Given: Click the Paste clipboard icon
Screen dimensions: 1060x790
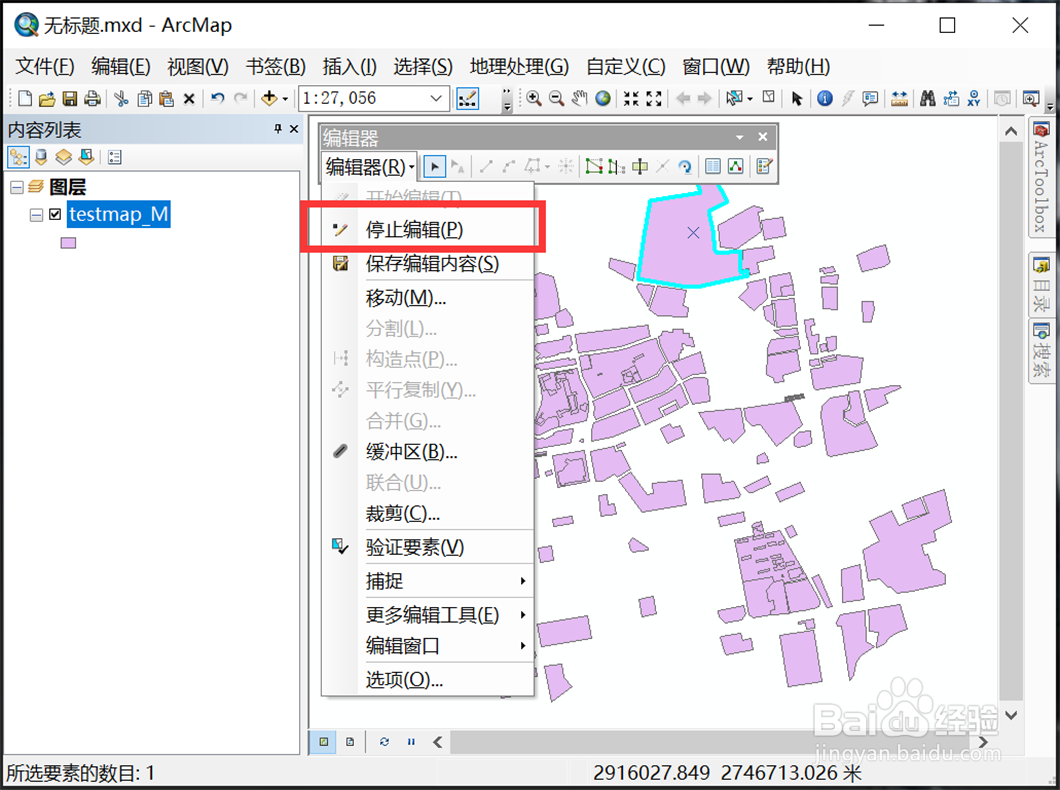Looking at the screenshot, I should [166, 99].
